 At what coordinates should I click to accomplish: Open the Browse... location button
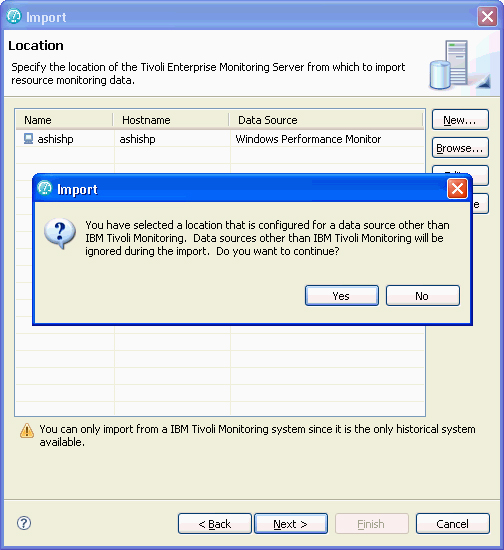coord(460,148)
